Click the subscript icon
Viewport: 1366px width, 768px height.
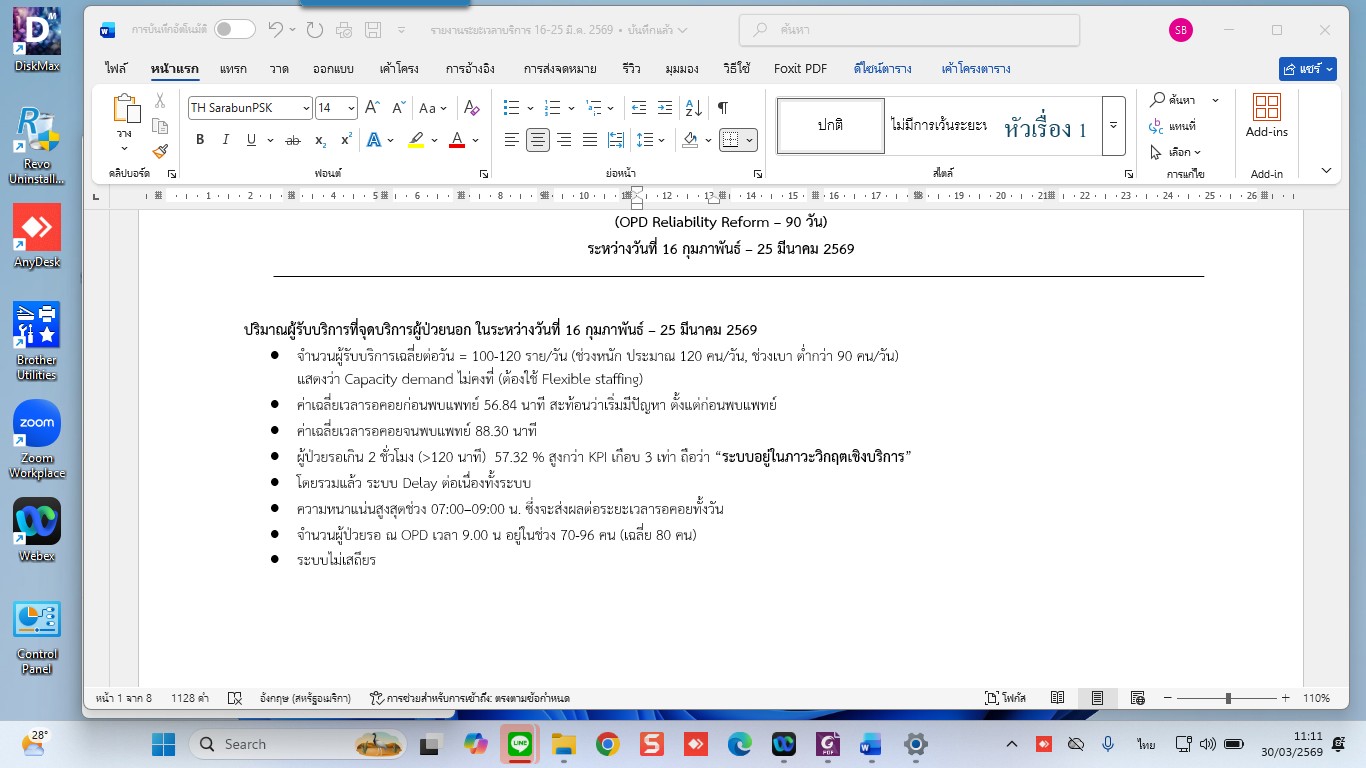tap(320, 140)
